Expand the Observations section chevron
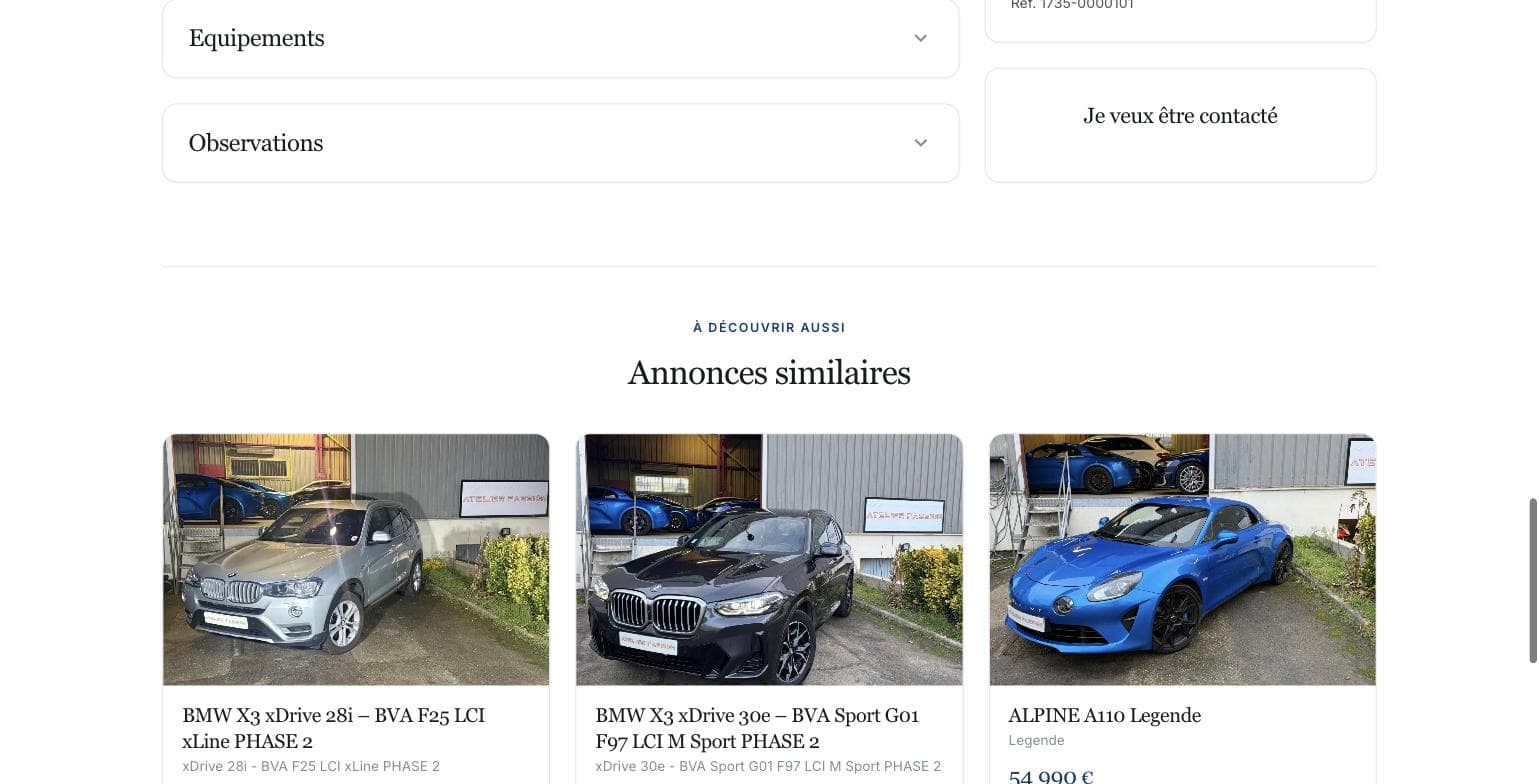 [920, 143]
